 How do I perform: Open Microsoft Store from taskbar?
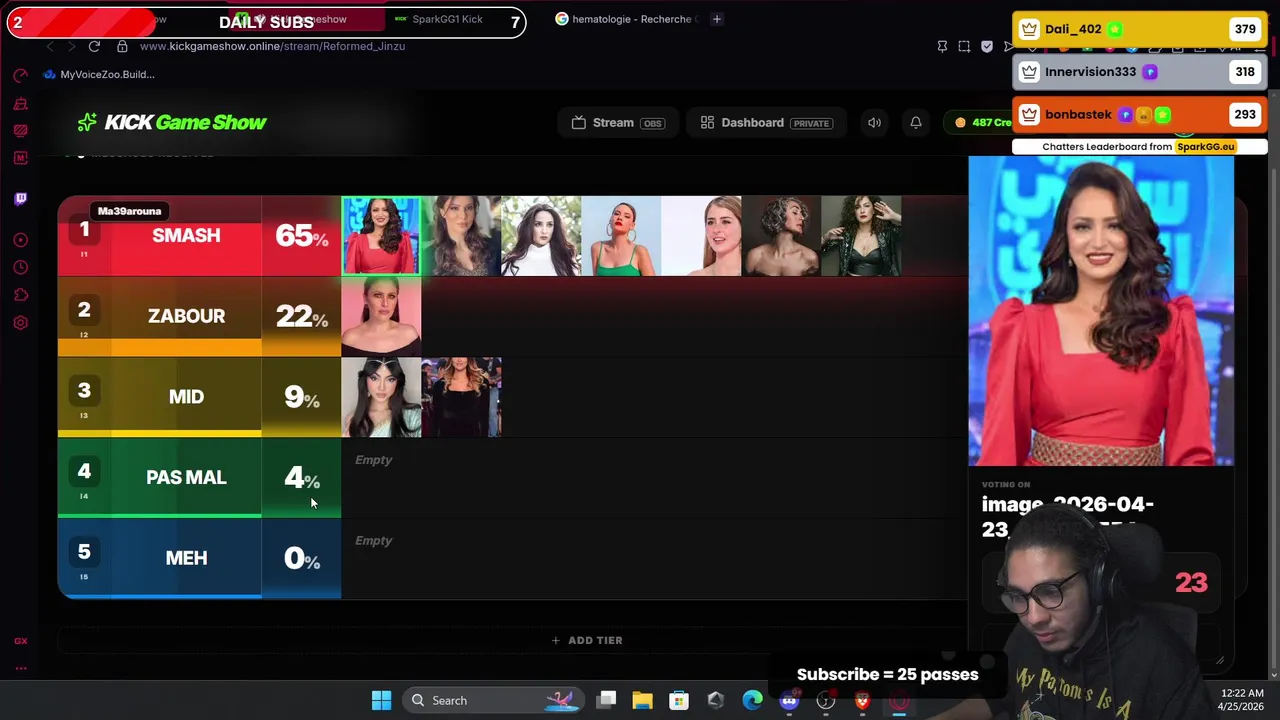pyautogui.click(x=679, y=700)
